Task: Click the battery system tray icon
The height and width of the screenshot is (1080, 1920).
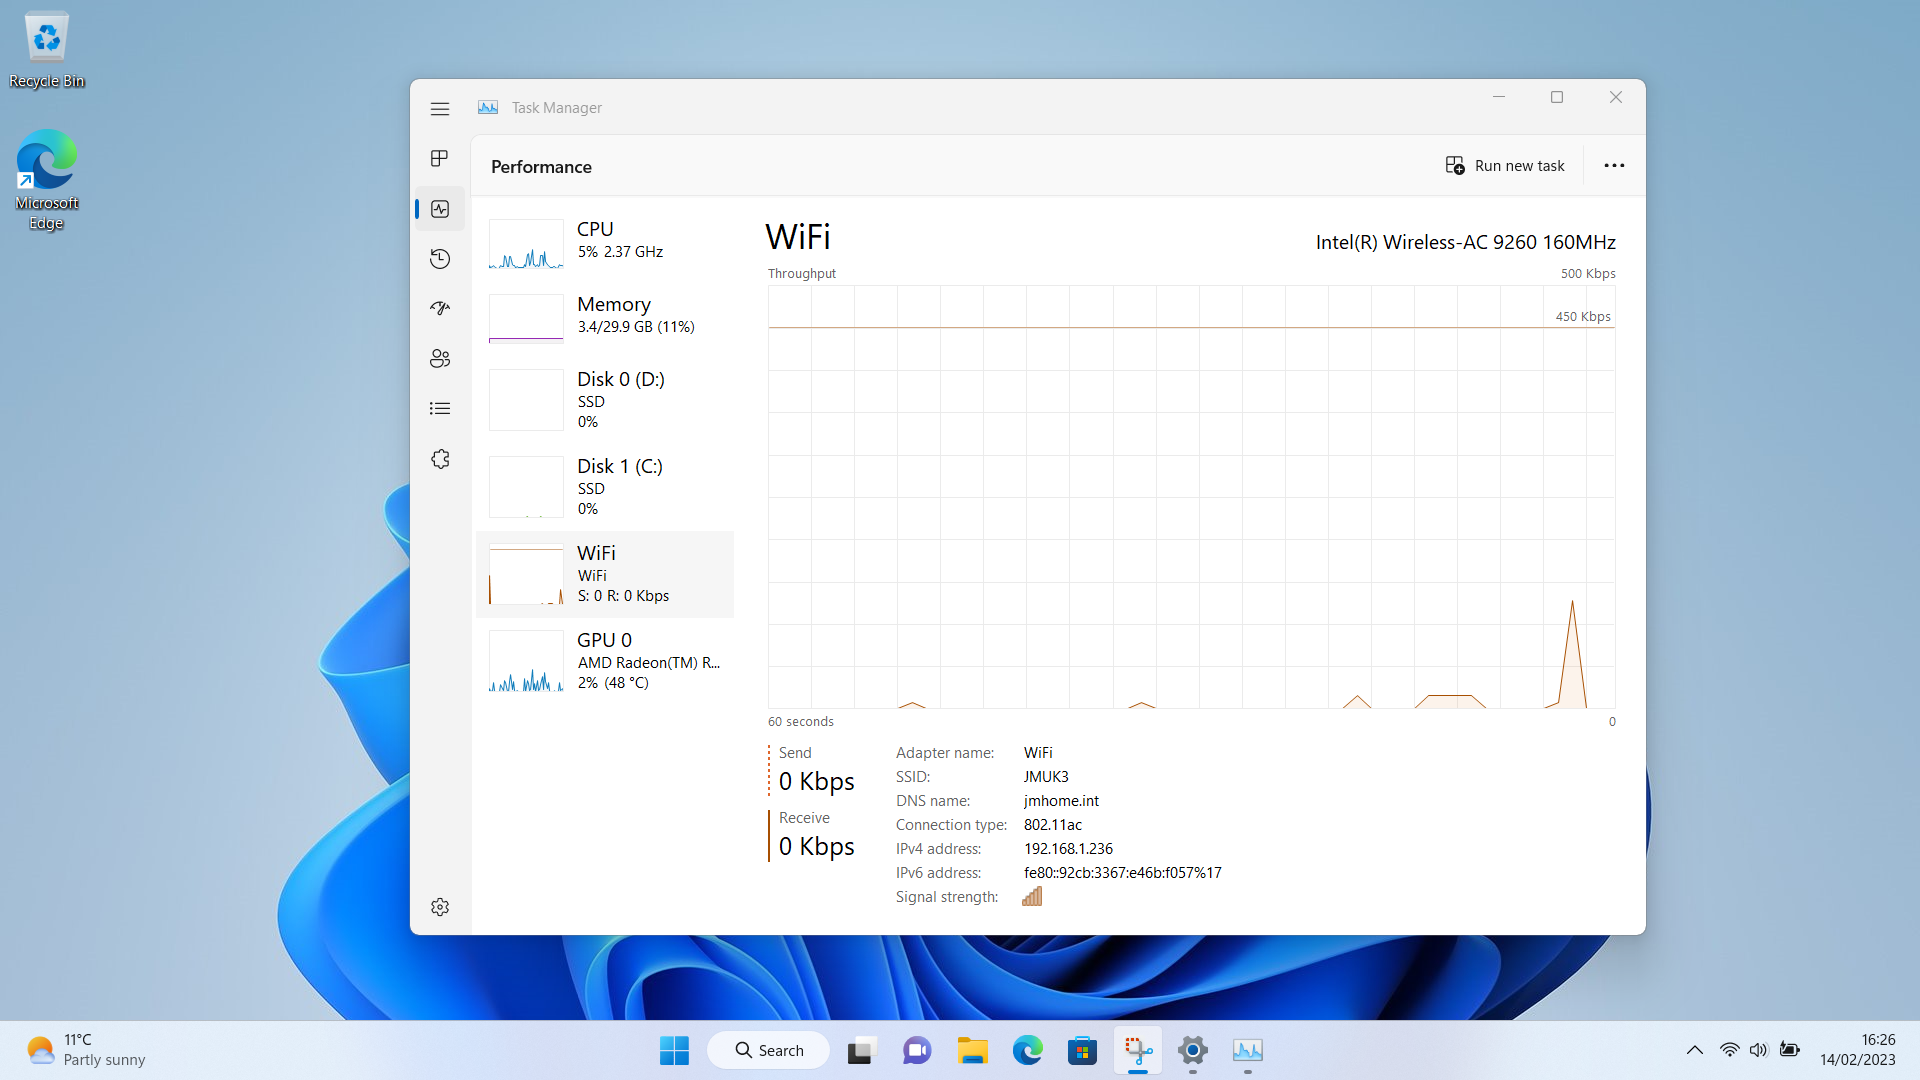Action: [x=1790, y=1050]
